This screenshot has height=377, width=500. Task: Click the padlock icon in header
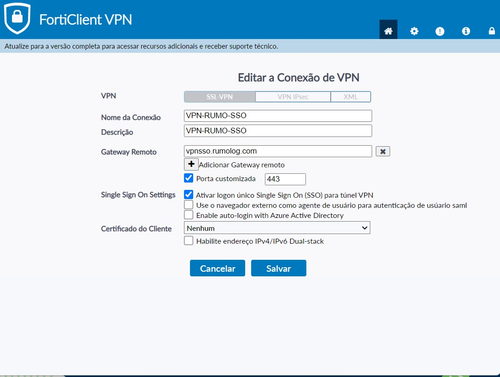click(x=492, y=31)
